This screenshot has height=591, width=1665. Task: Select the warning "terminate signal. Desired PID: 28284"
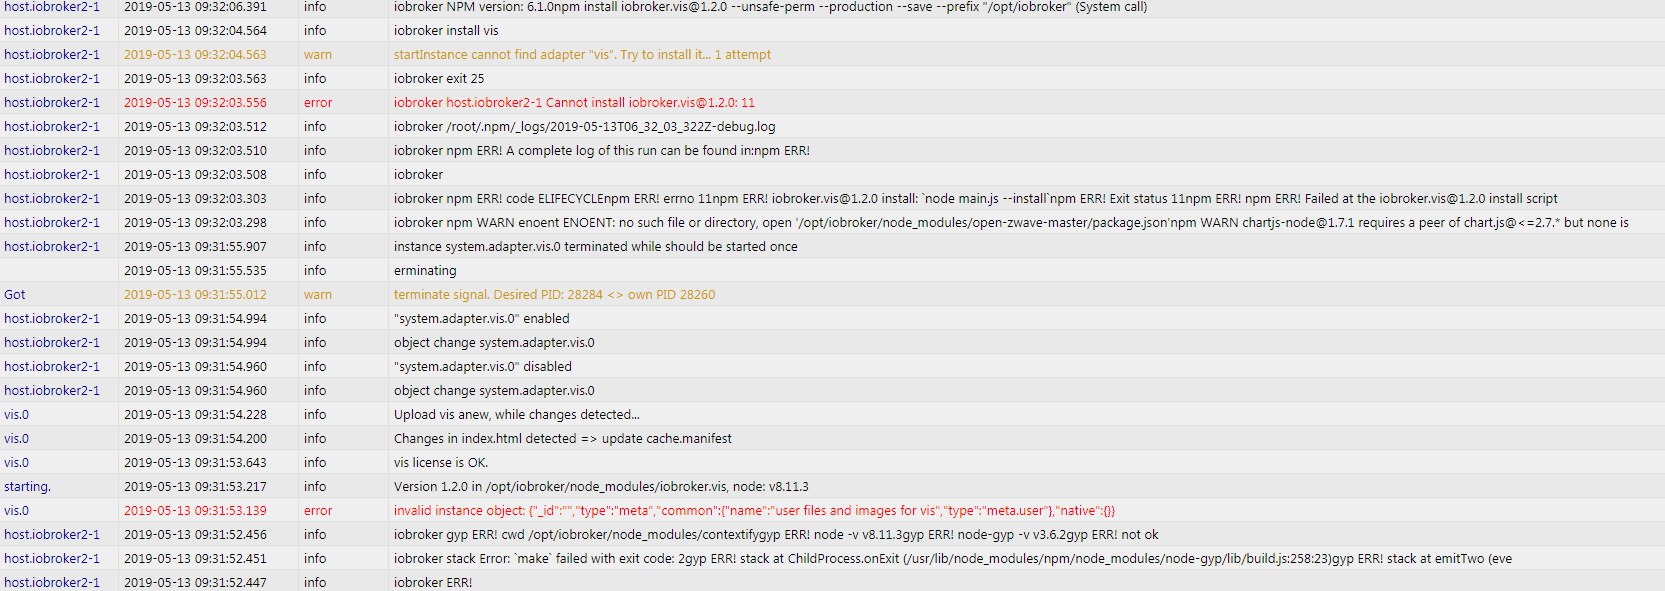click(x=554, y=294)
